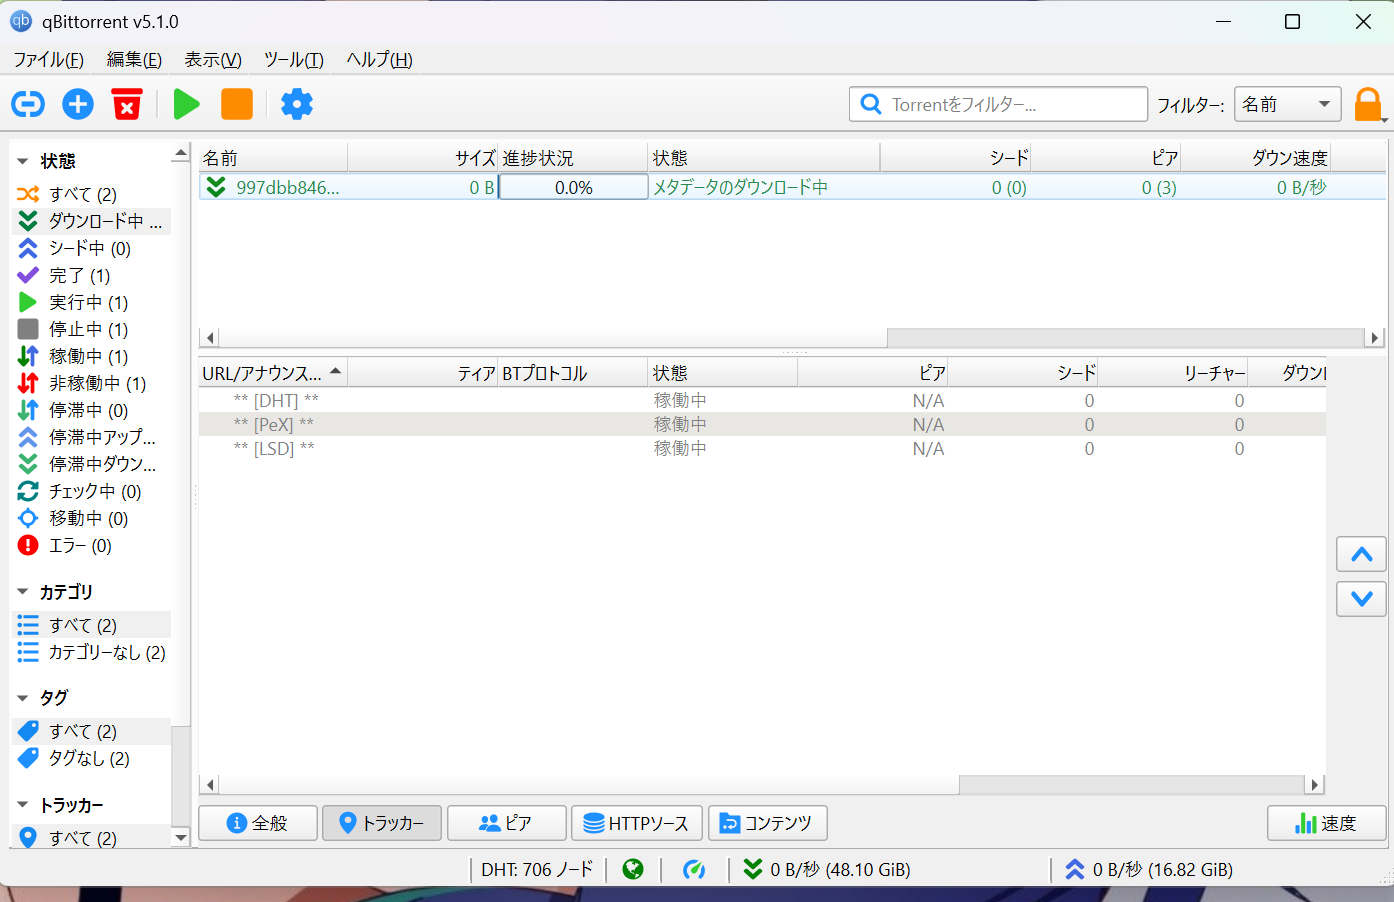Open preferences with the blue gear icon
1394x902 pixels.
coord(296,104)
